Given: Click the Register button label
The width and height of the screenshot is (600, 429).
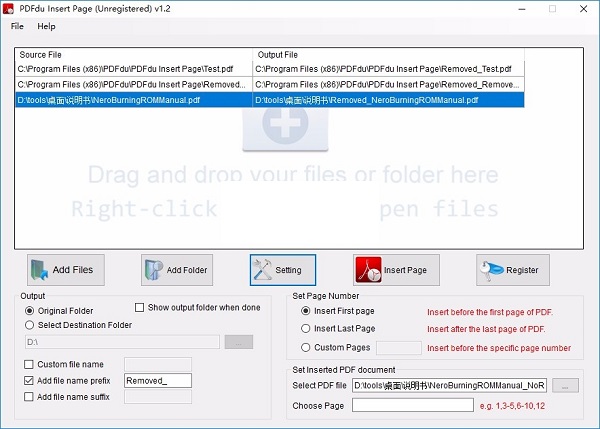Looking at the screenshot, I should 522,270.
